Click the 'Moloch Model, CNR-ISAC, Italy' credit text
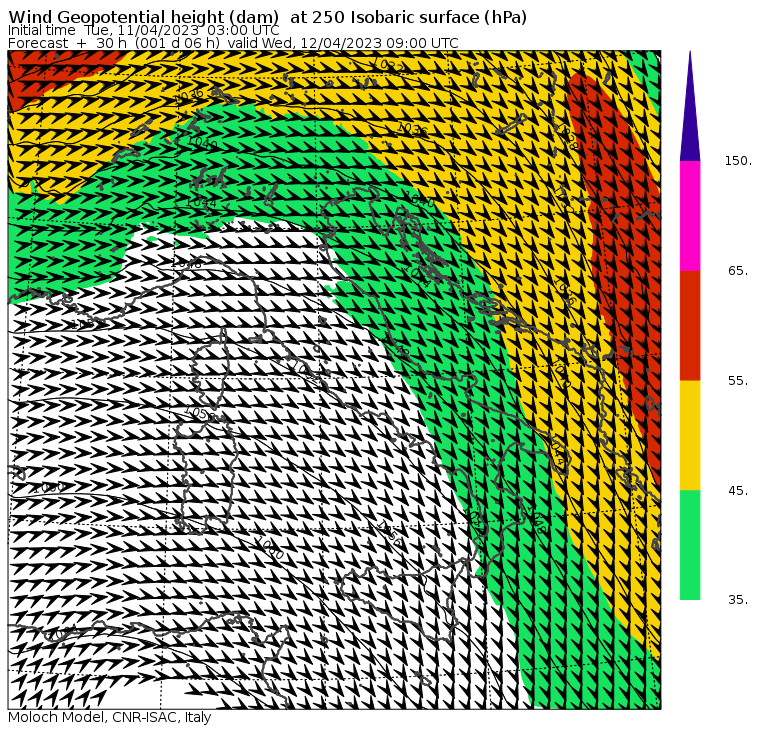 [x=110, y=717]
